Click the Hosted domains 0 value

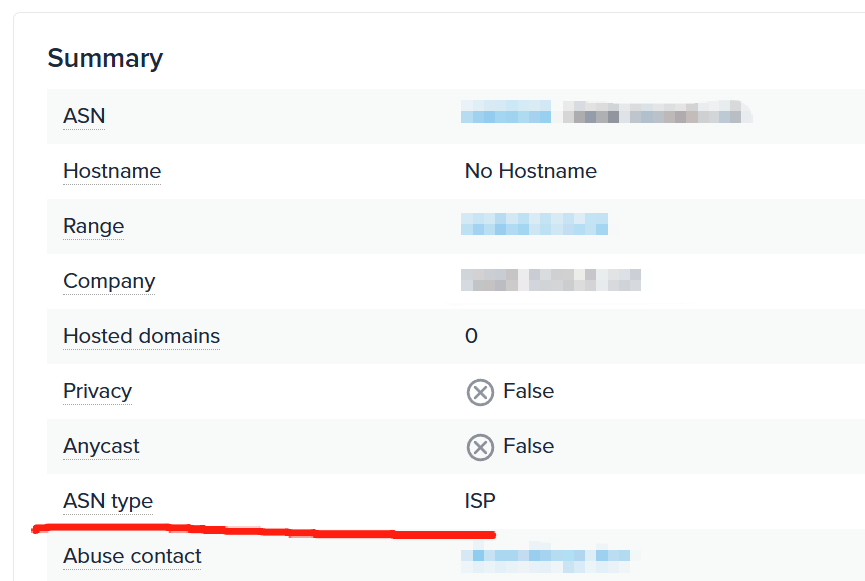tap(471, 336)
